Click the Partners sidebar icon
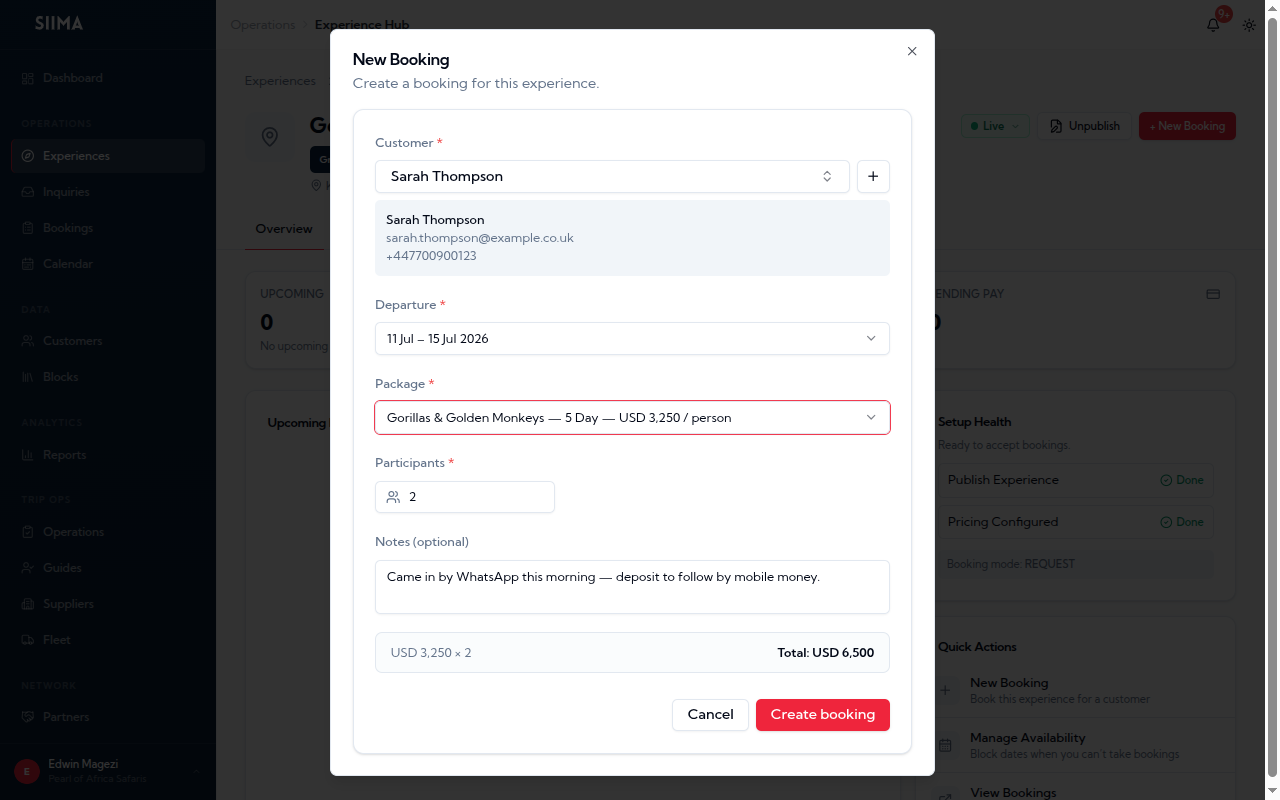 pos(28,717)
